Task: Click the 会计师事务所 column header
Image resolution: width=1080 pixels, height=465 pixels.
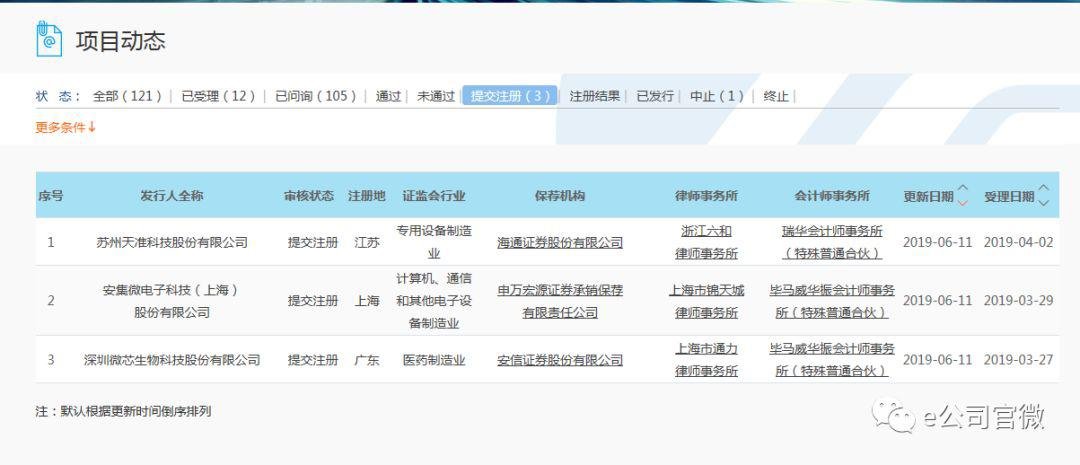Action: pyautogui.click(x=832, y=196)
